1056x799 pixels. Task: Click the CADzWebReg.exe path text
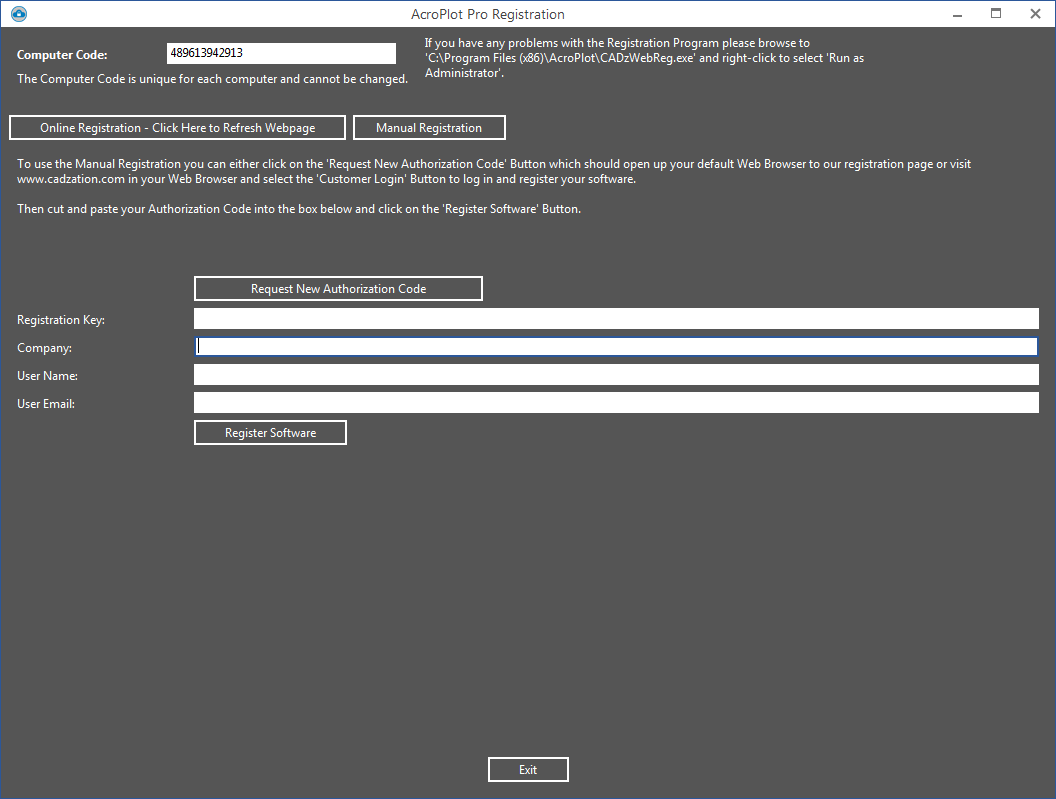[560, 58]
